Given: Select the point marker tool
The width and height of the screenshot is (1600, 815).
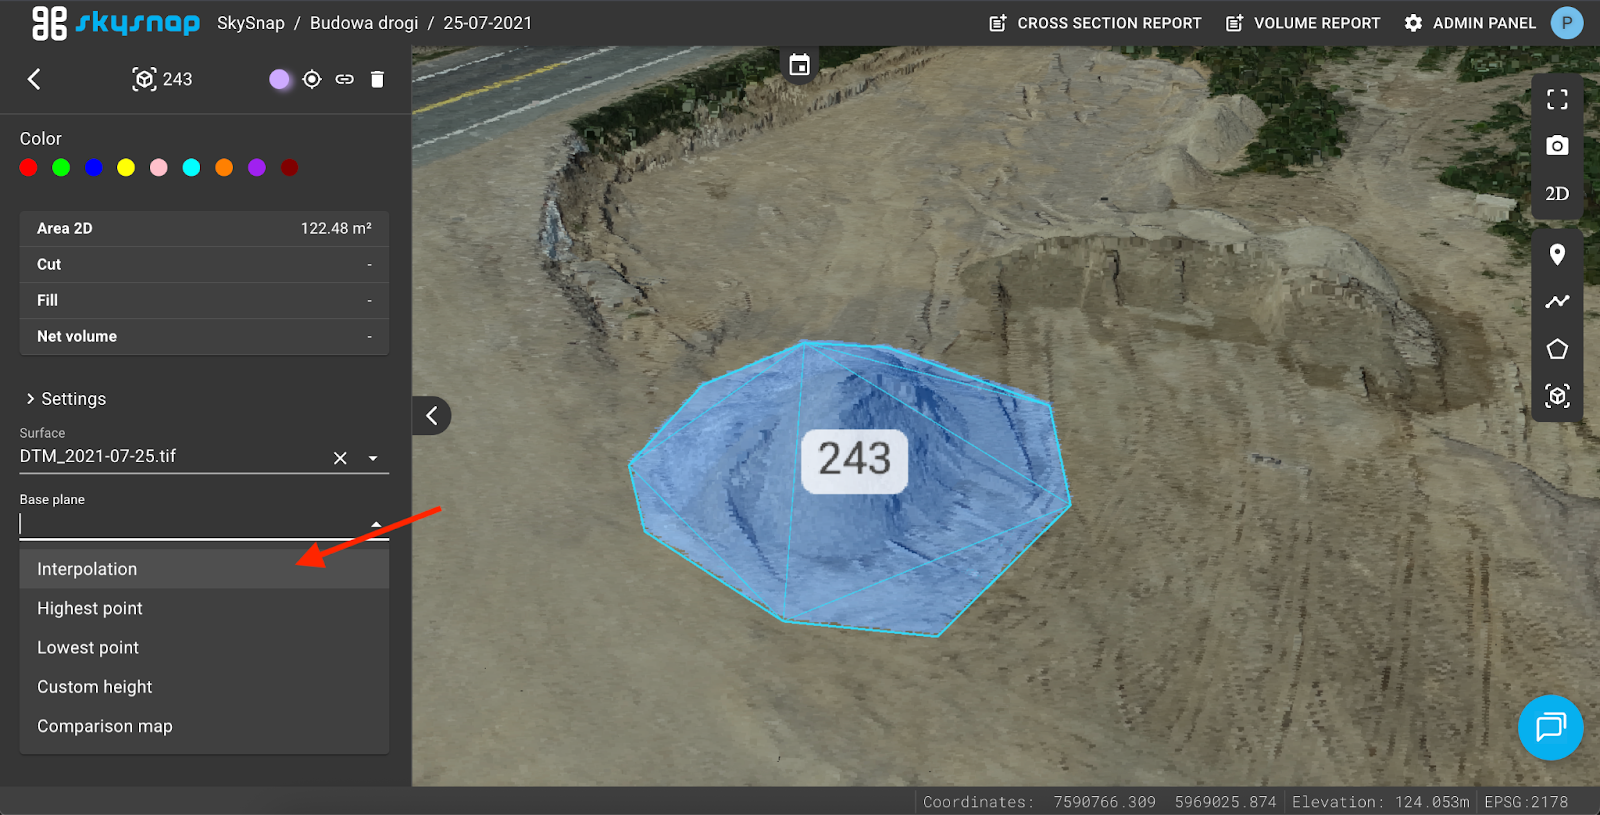Looking at the screenshot, I should 1557,255.
